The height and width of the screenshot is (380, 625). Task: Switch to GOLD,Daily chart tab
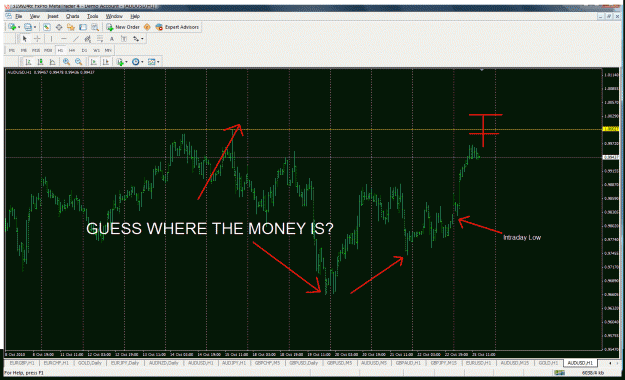[90, 363]
